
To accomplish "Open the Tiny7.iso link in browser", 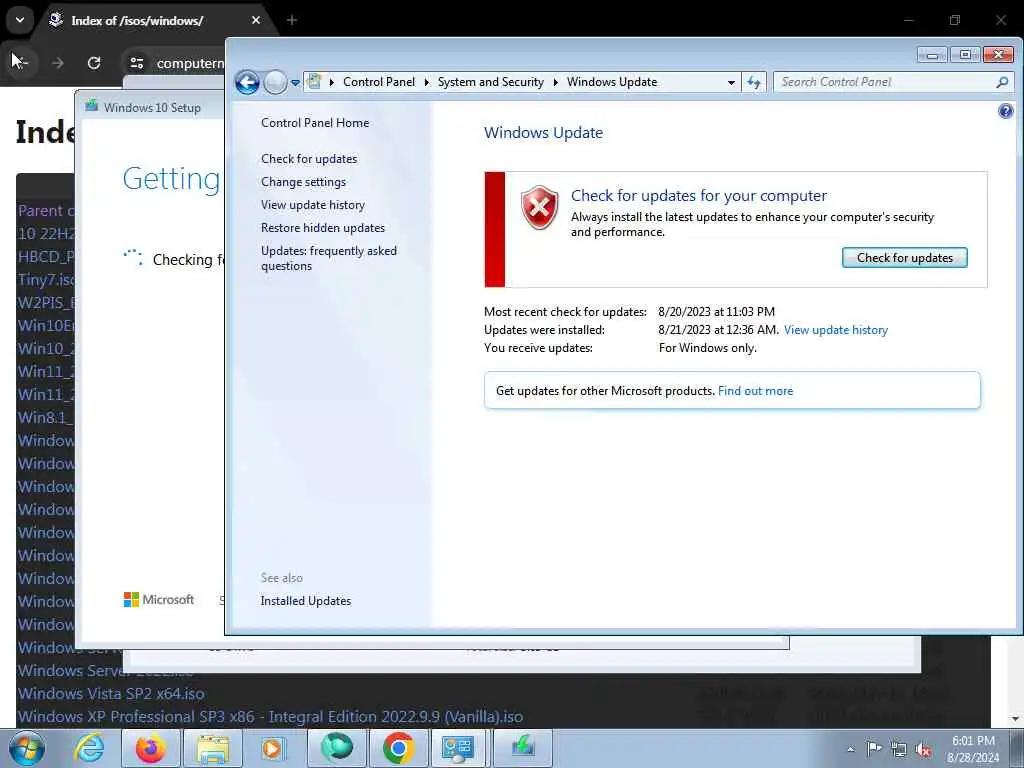I will click(46, 280).
